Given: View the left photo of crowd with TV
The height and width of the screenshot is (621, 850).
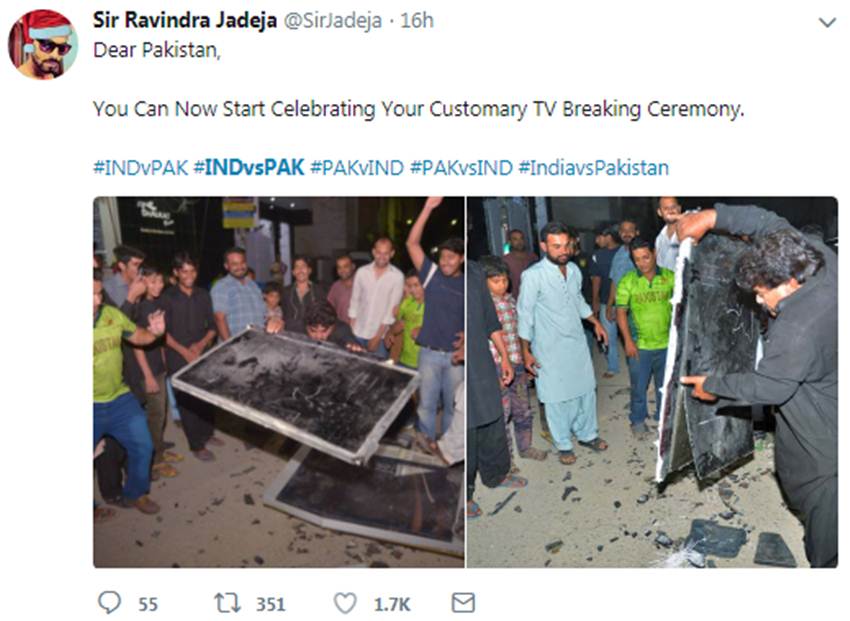Looking at the screenshot, I should [x=279, y=382].
